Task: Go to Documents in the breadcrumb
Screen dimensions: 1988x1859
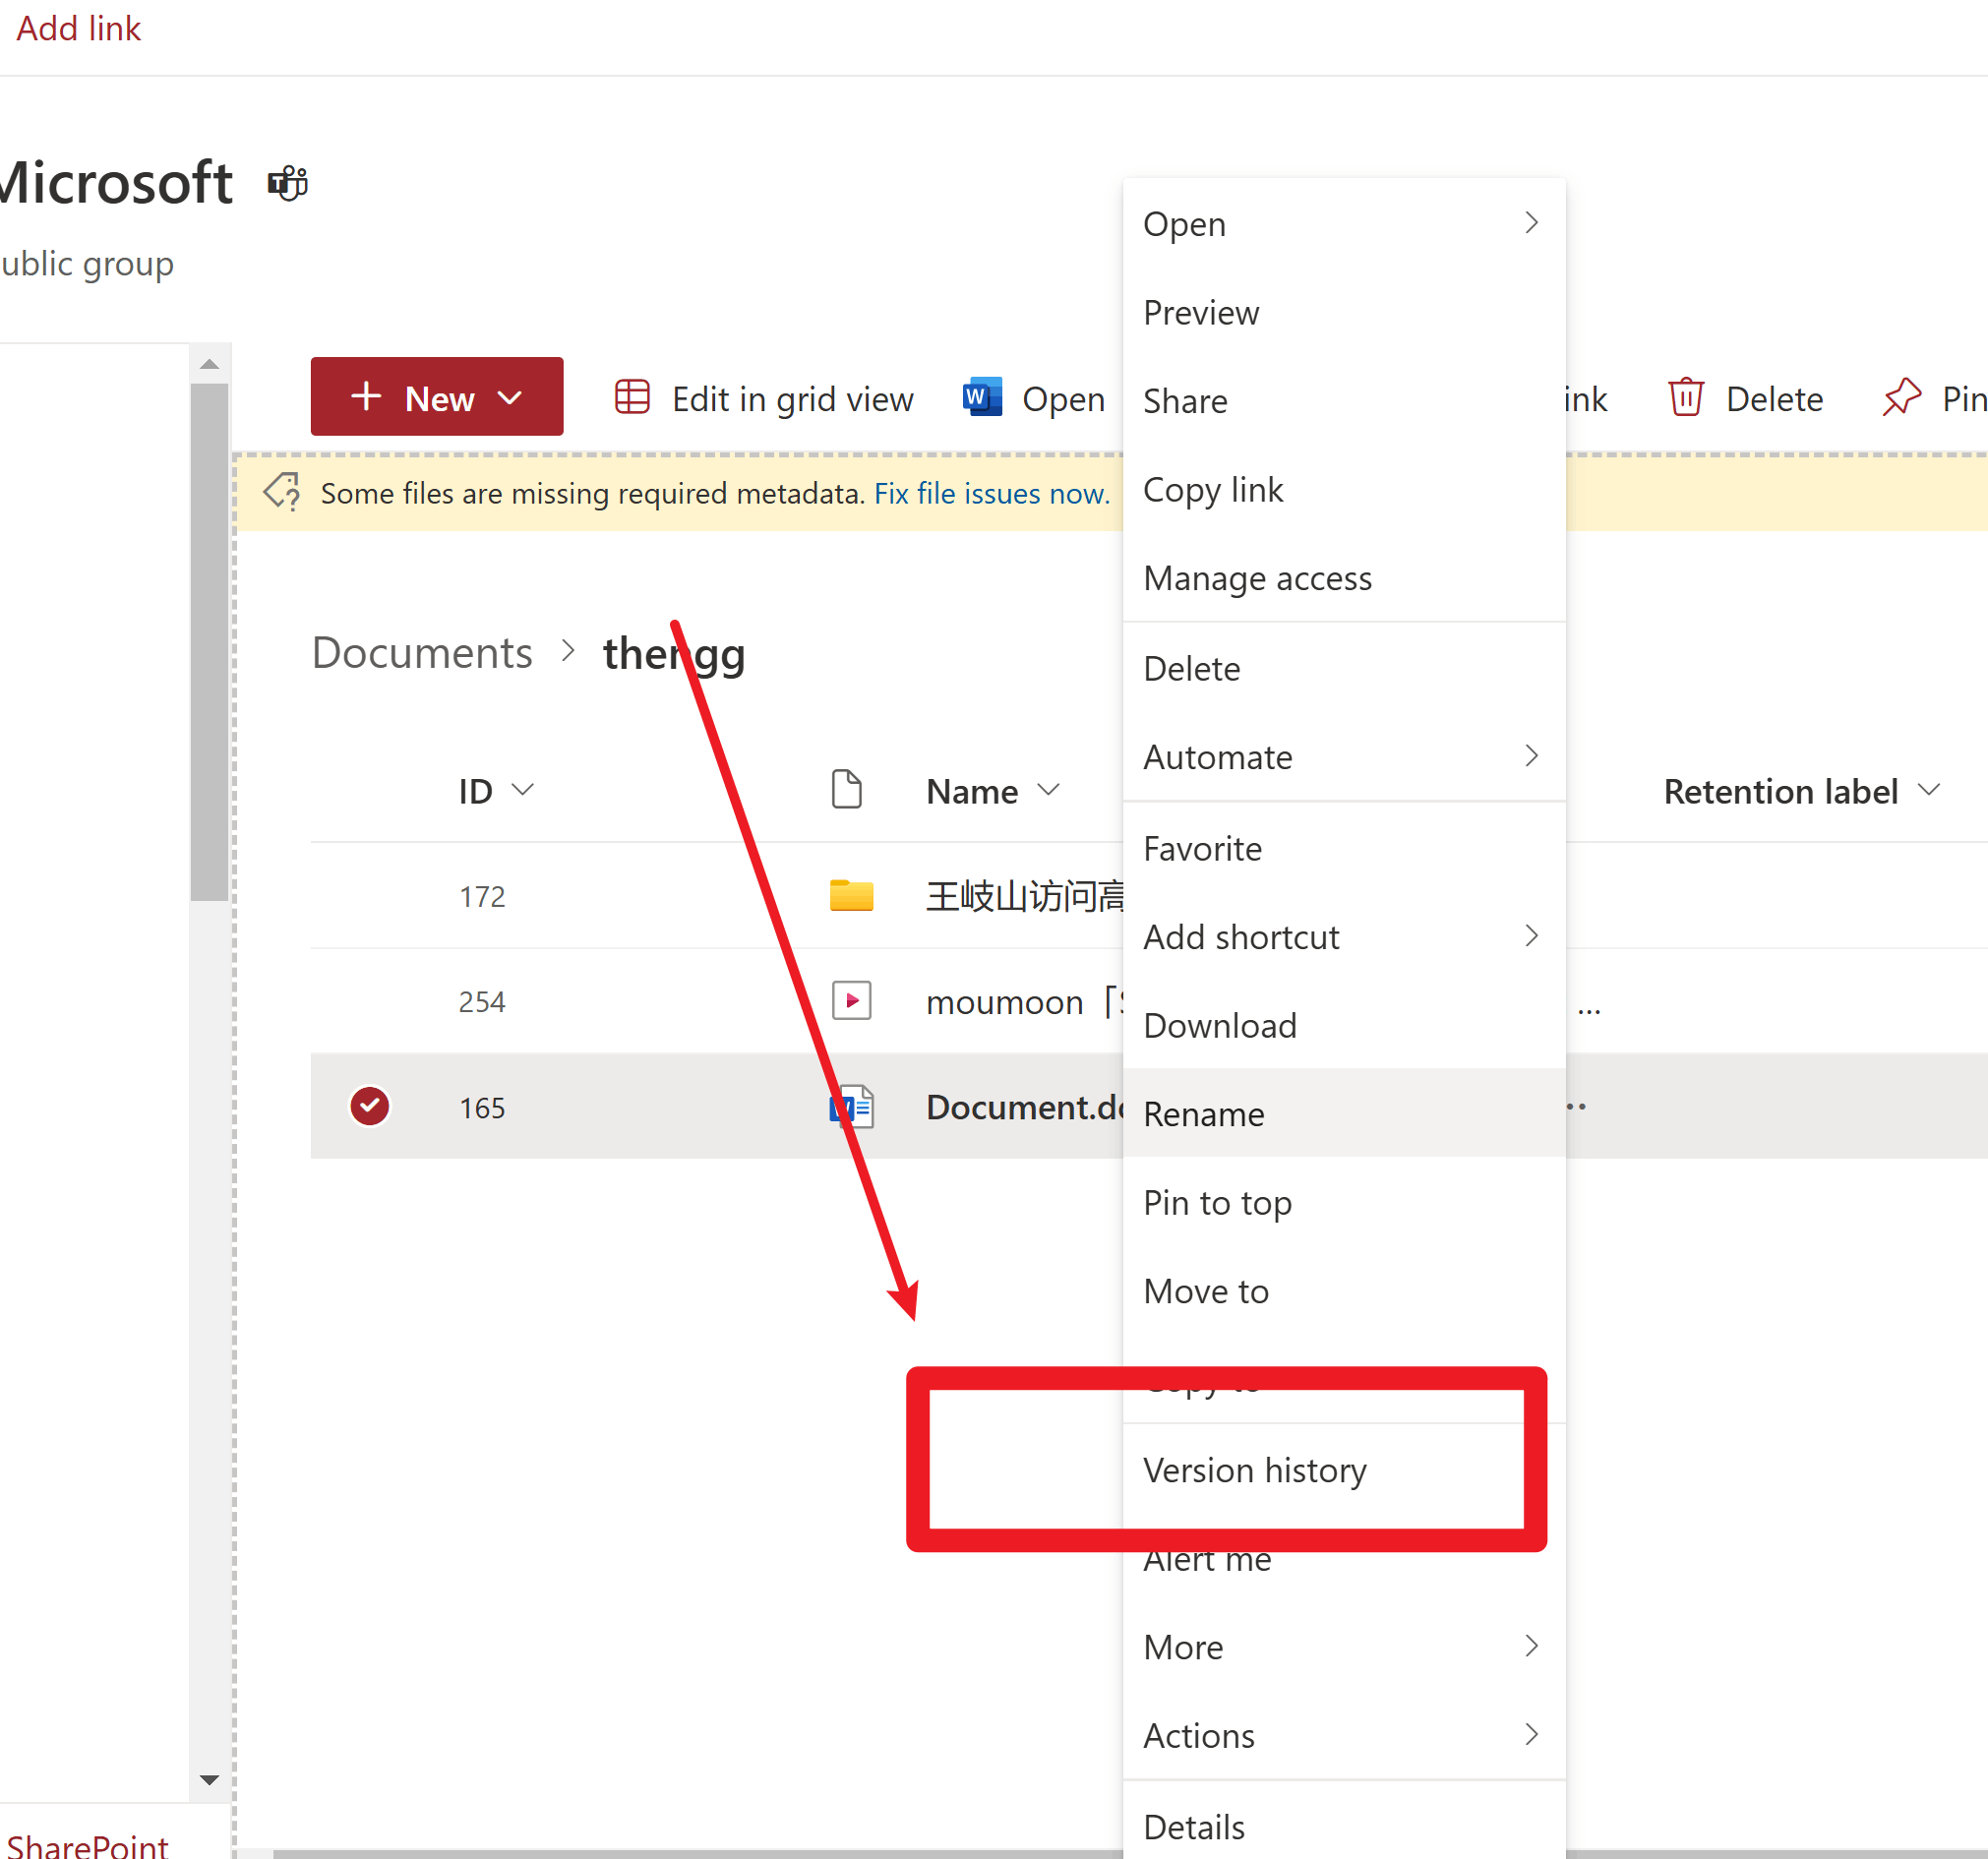Action: [421, 652]
